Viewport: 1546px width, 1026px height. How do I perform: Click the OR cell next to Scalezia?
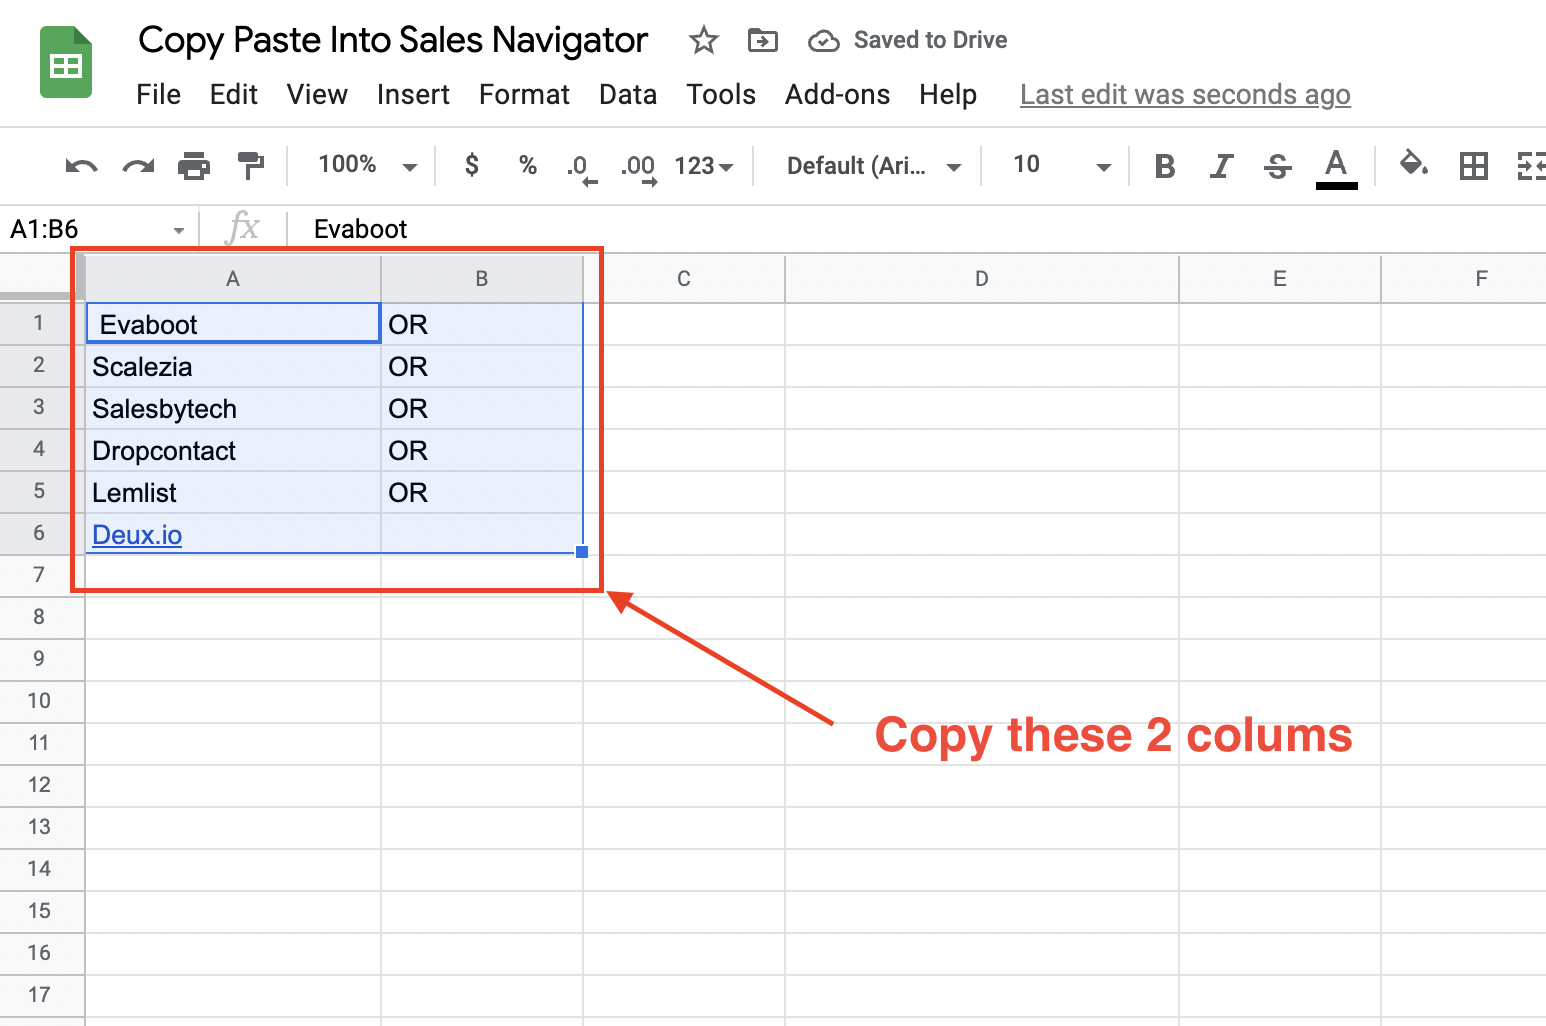pos(482,367)
